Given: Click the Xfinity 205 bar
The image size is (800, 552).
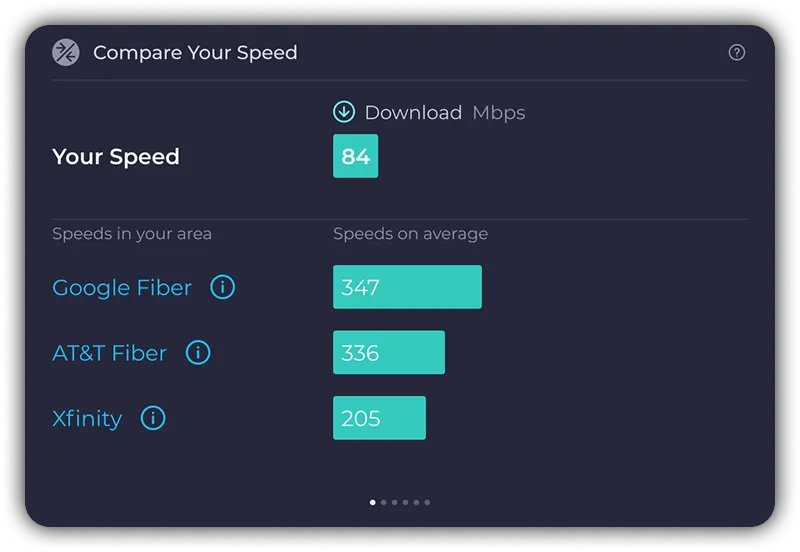Looking at the screenshot, I should [x=379, y=418].
